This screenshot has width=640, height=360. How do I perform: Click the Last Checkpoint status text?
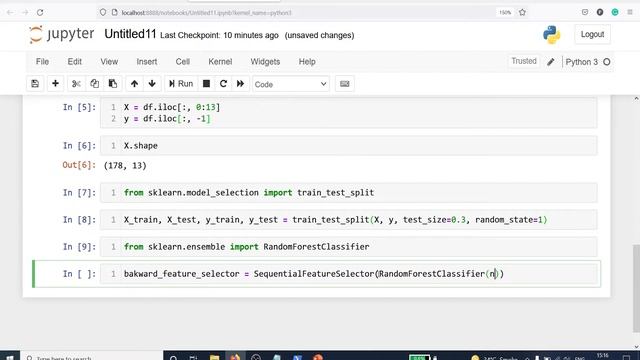(x=219, y=36)
